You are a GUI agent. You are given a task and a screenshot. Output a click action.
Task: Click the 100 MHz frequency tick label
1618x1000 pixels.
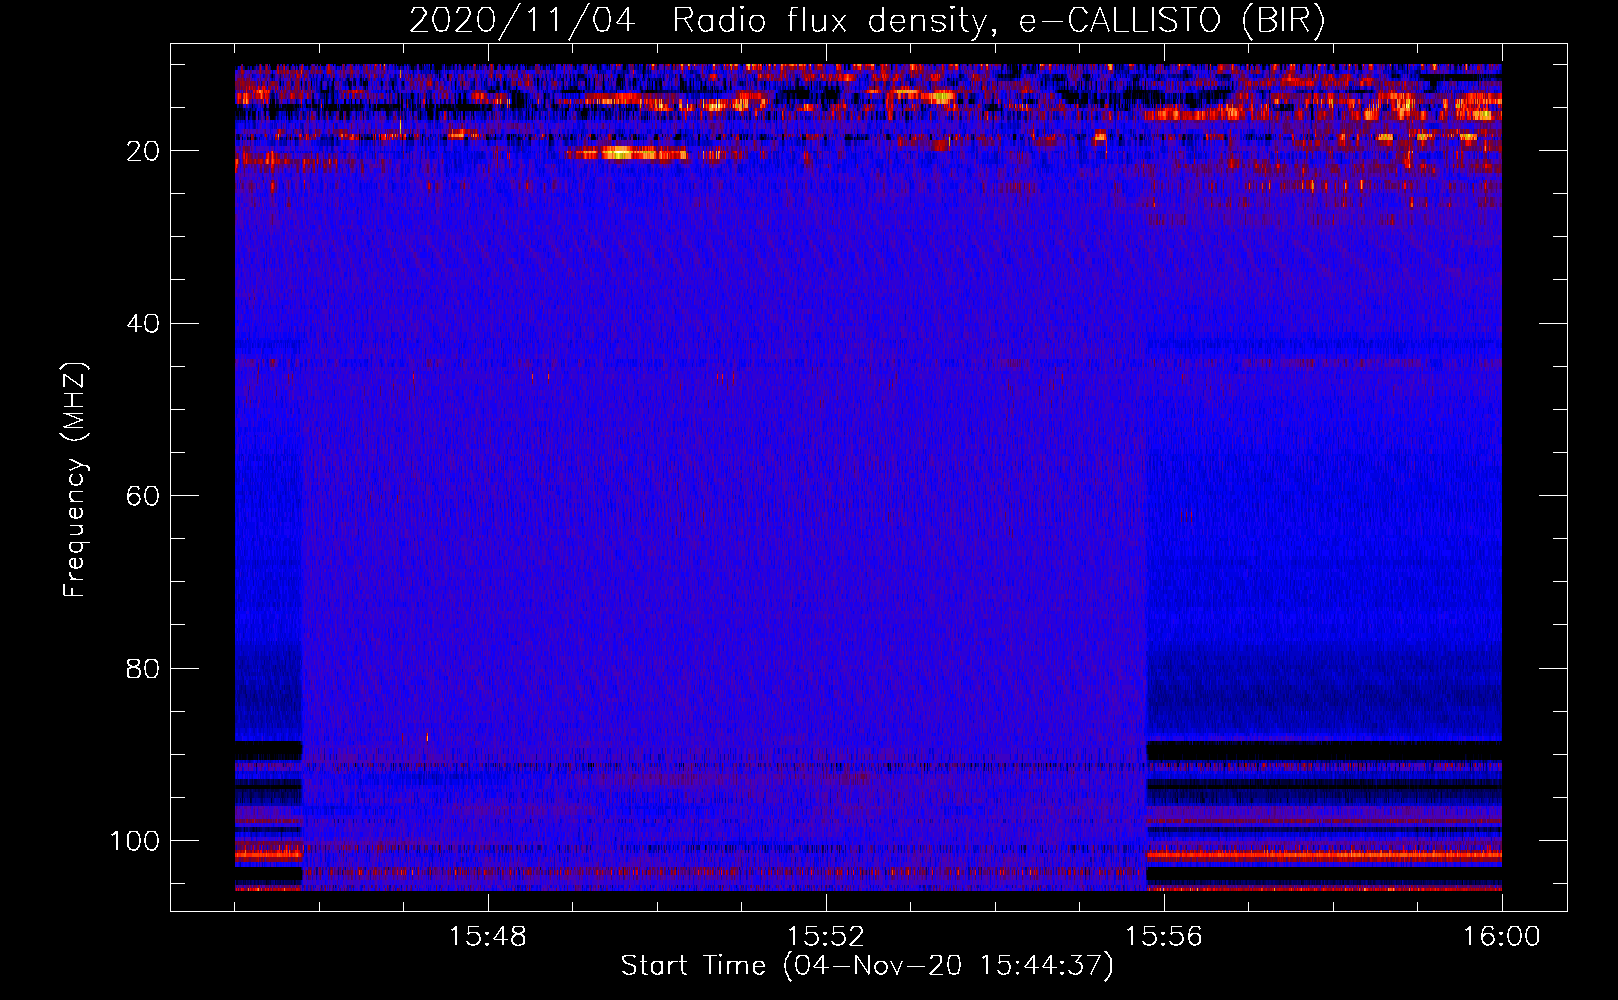(x=135, y=841)
